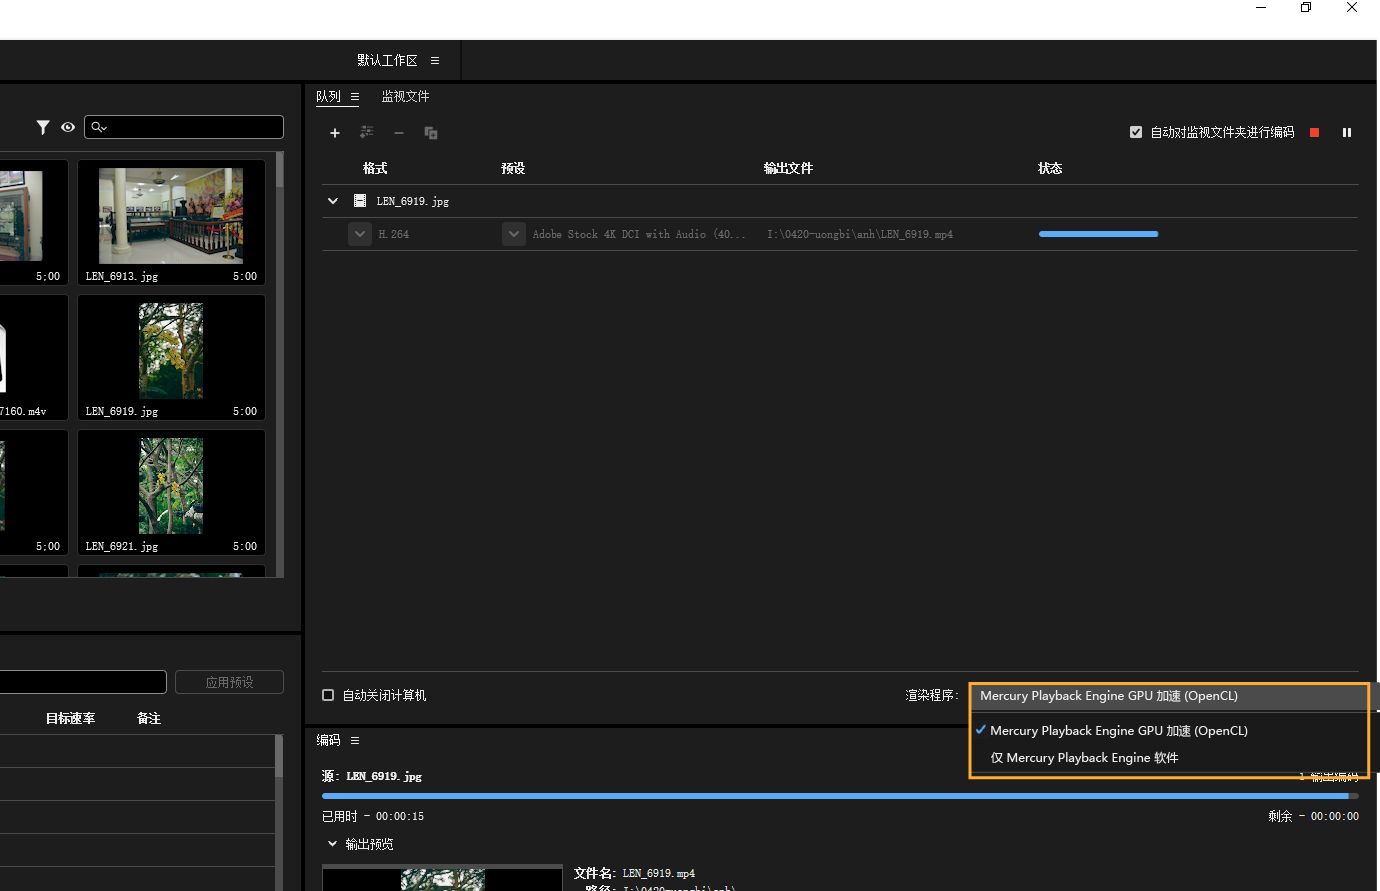Select the 队列 tab
Viewport: 1380px width, 891px height.
click(330, 96)
